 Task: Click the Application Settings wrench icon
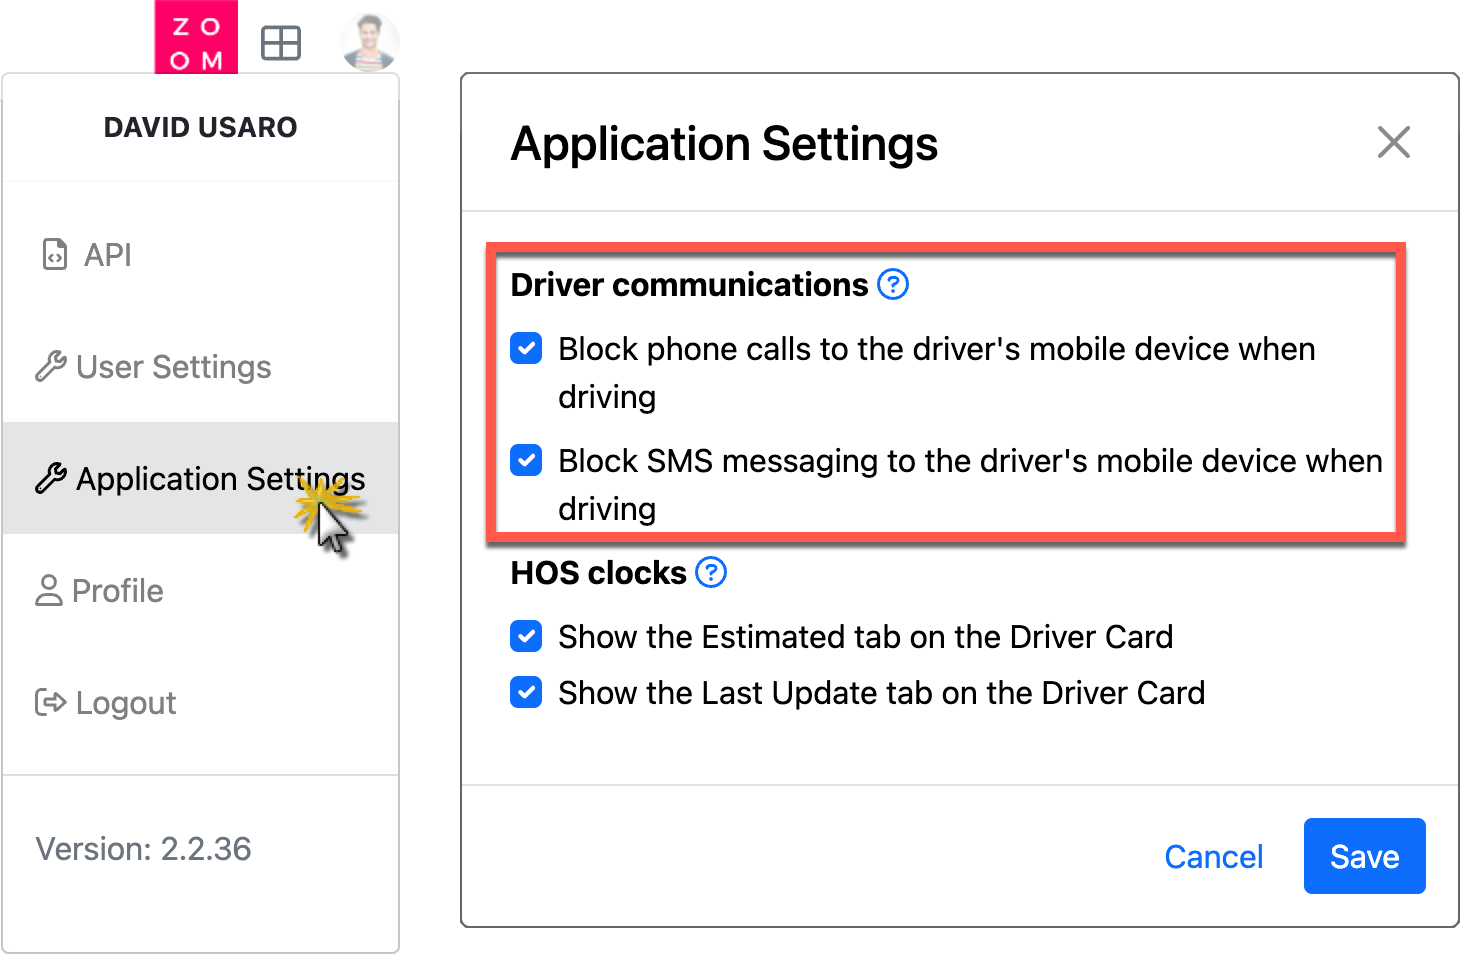coord(51,479)
